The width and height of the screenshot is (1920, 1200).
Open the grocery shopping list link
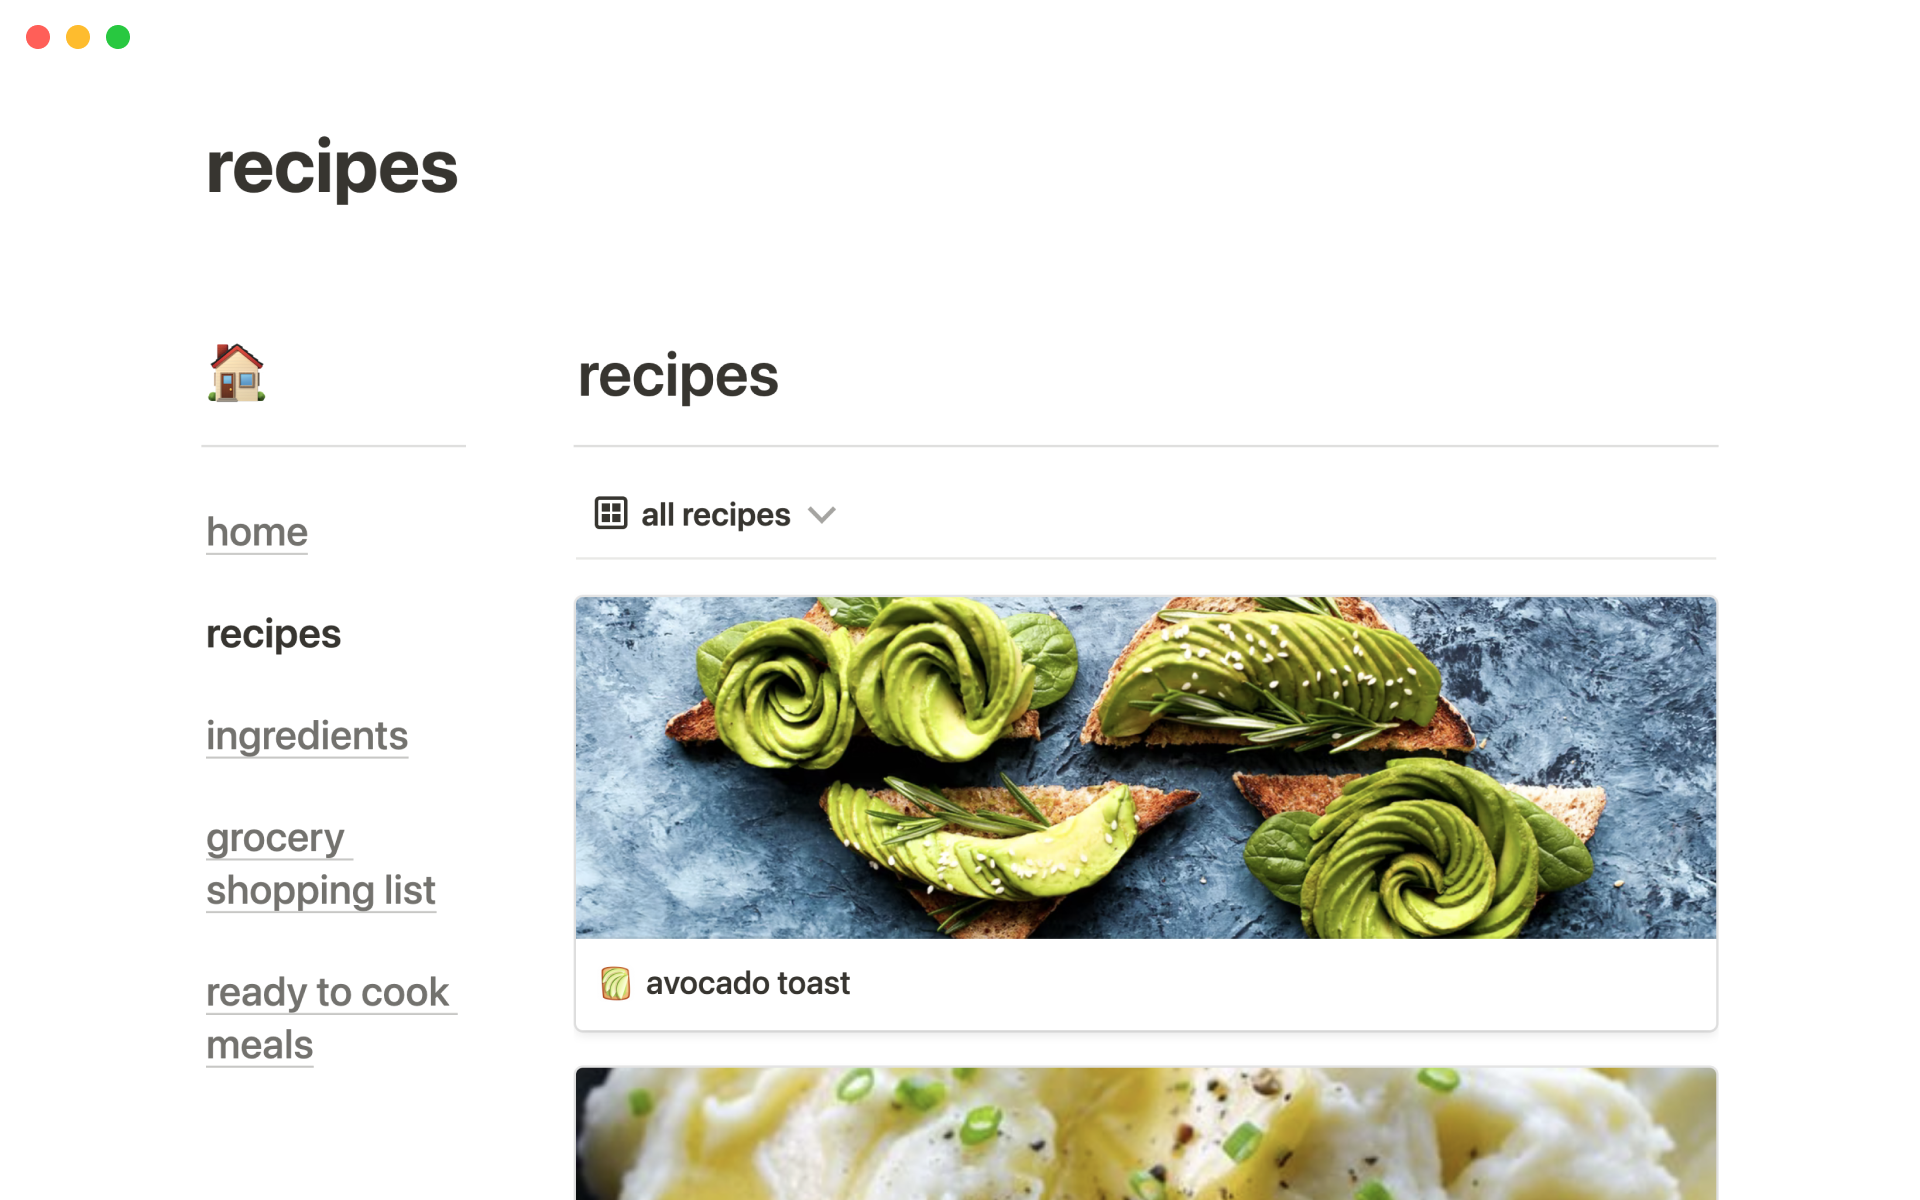point(320,864)
